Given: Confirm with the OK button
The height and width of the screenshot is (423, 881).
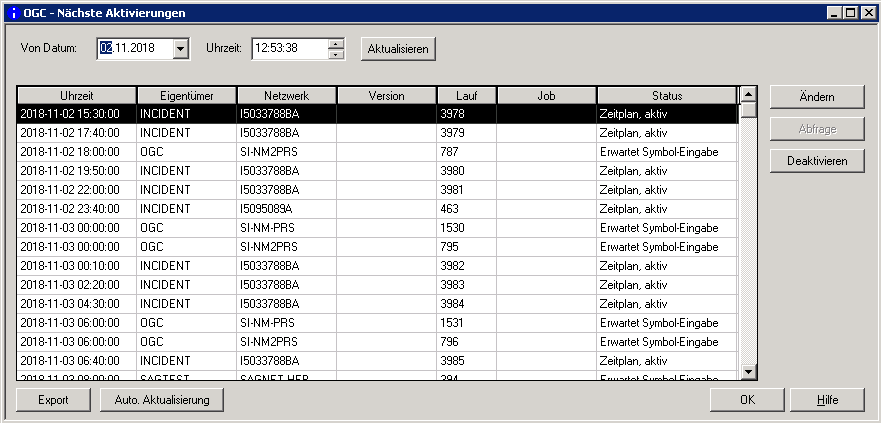Looking at the screenshot, I should (747, 400).
